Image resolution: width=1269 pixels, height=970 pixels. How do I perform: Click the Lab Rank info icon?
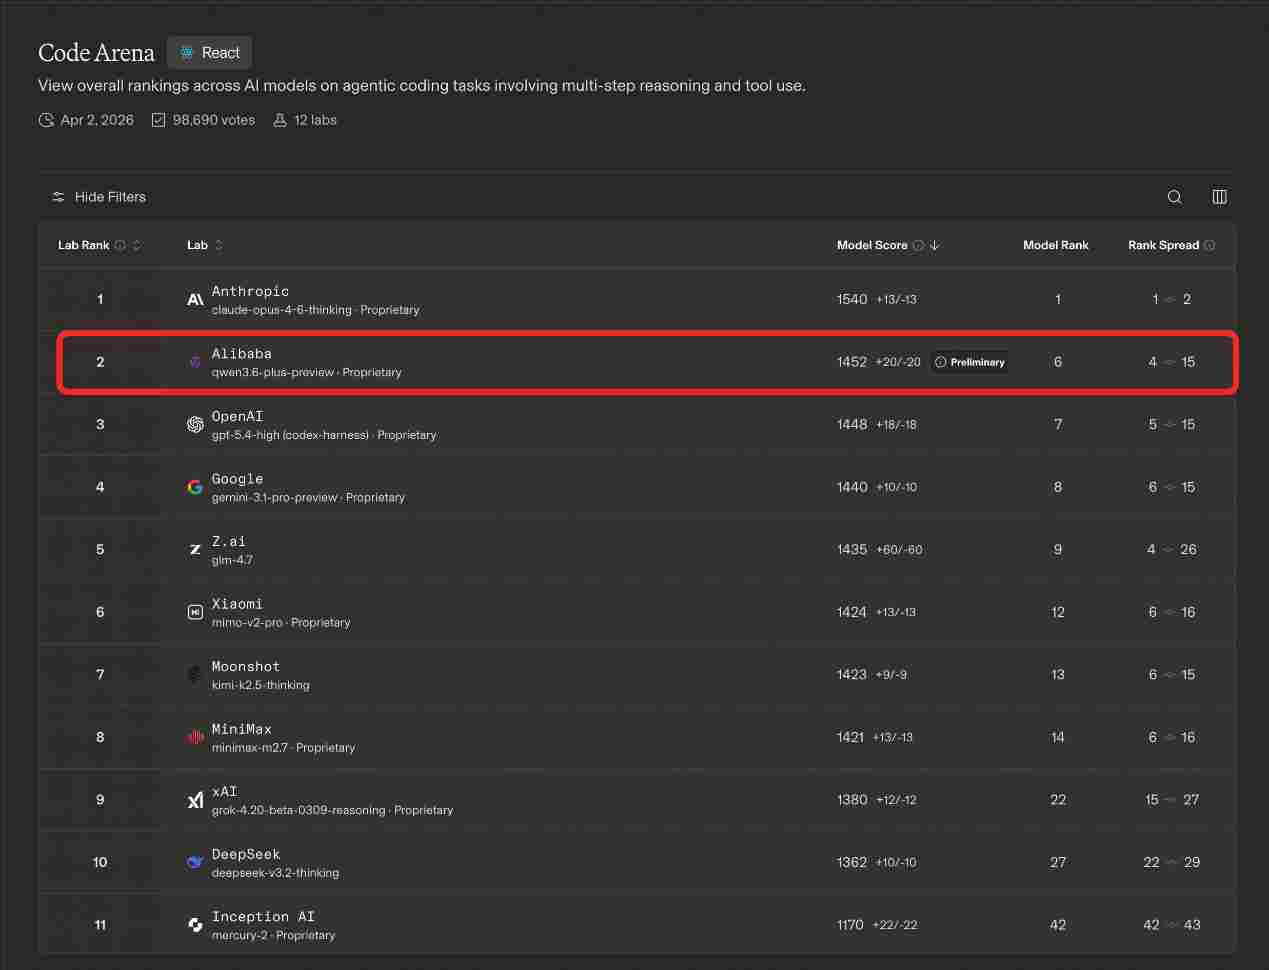click(x=120, y=245)
